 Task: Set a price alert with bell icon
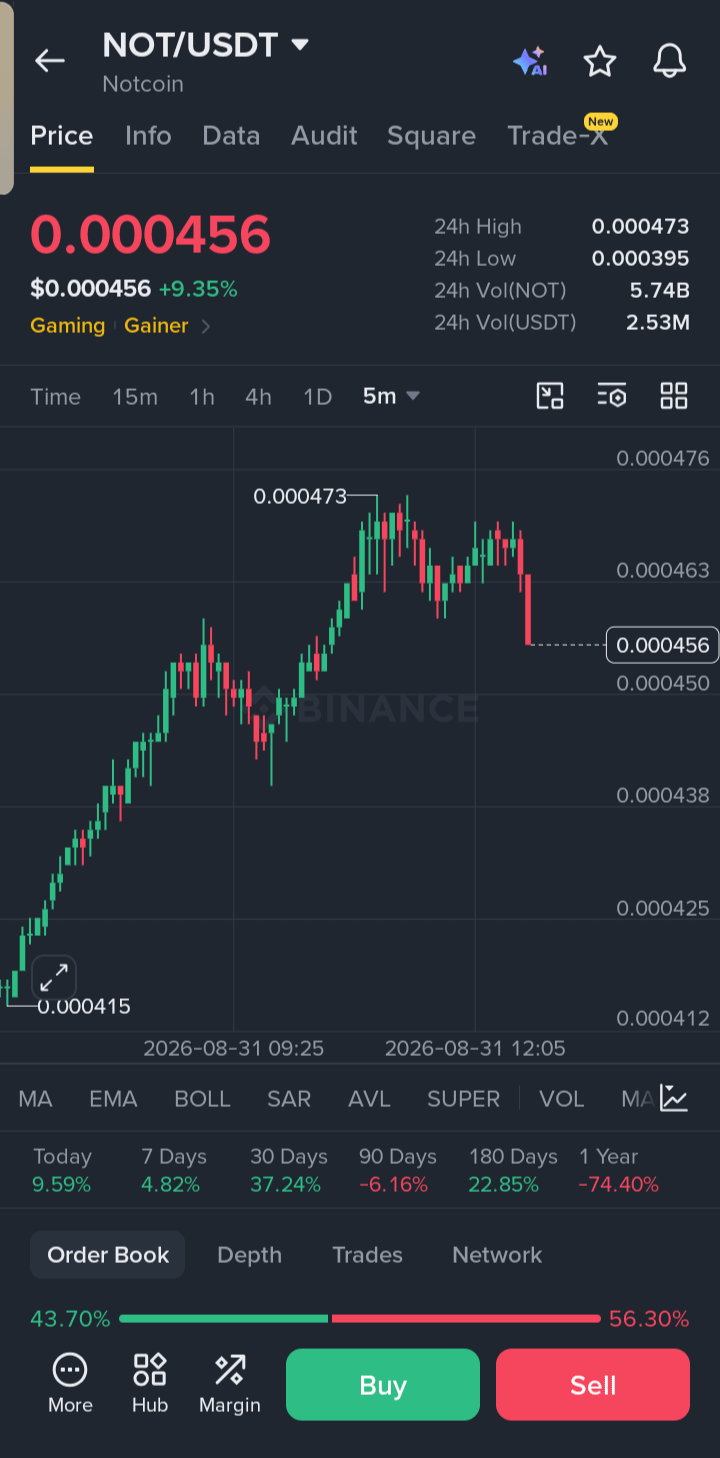(670, 61)
